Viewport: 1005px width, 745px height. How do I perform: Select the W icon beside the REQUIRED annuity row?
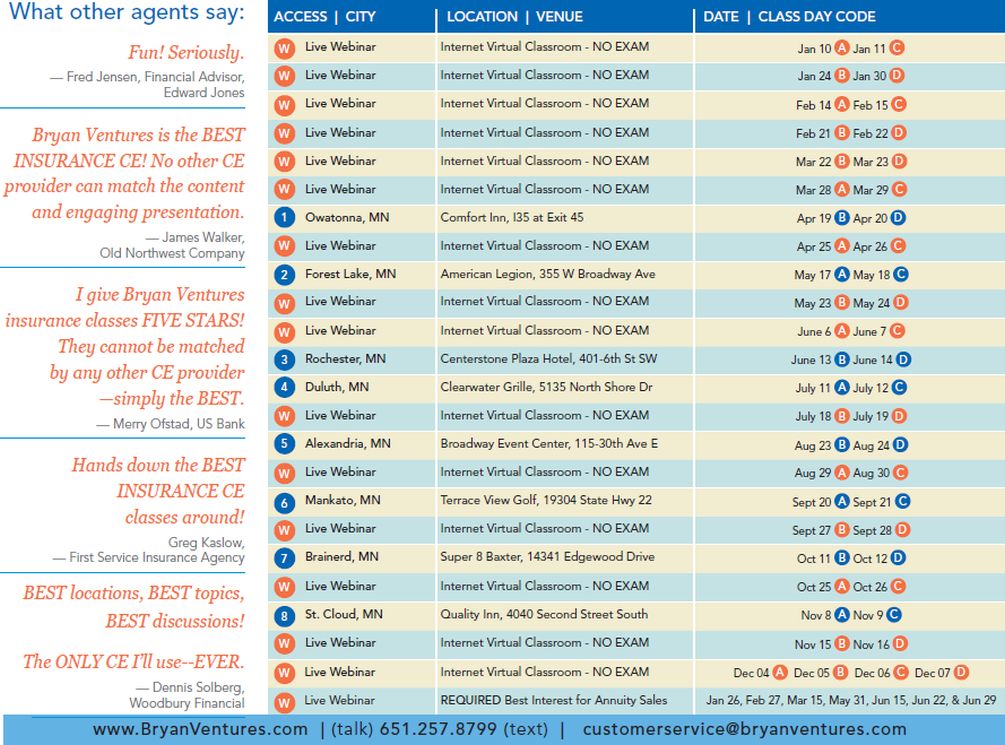(x=284, y=702)
